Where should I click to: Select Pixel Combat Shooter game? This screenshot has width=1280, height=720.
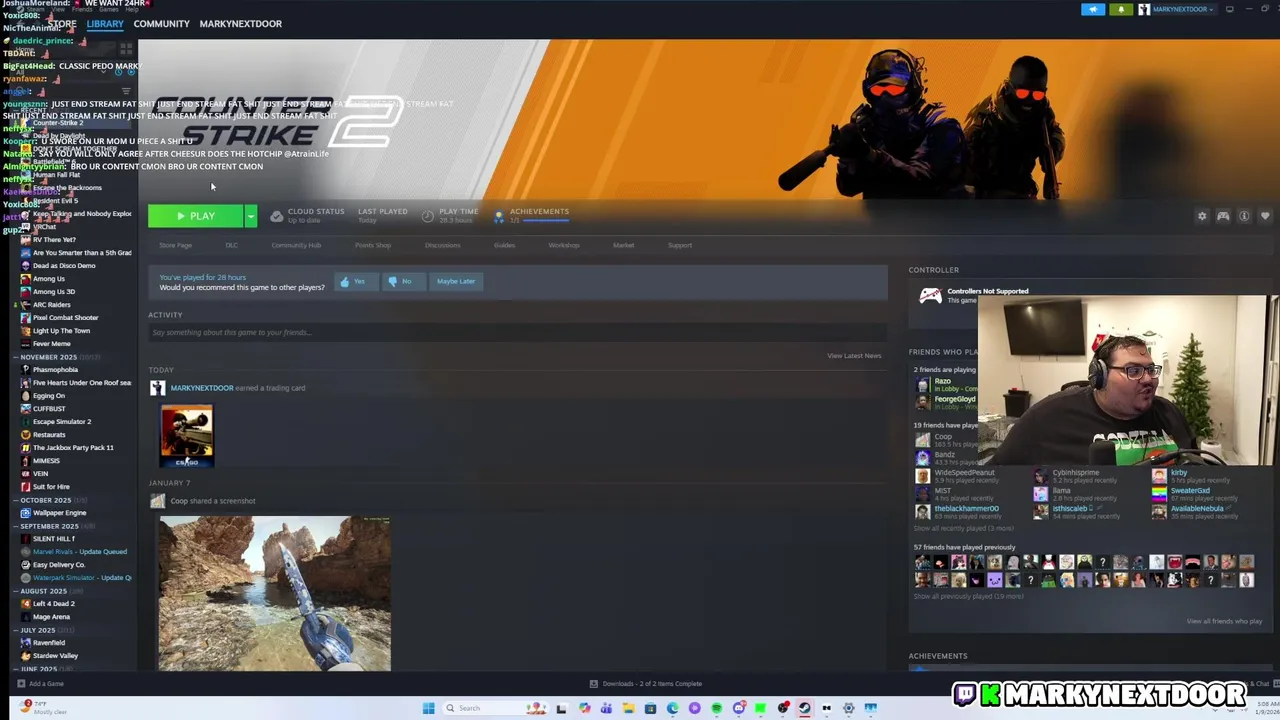point(65,318)
